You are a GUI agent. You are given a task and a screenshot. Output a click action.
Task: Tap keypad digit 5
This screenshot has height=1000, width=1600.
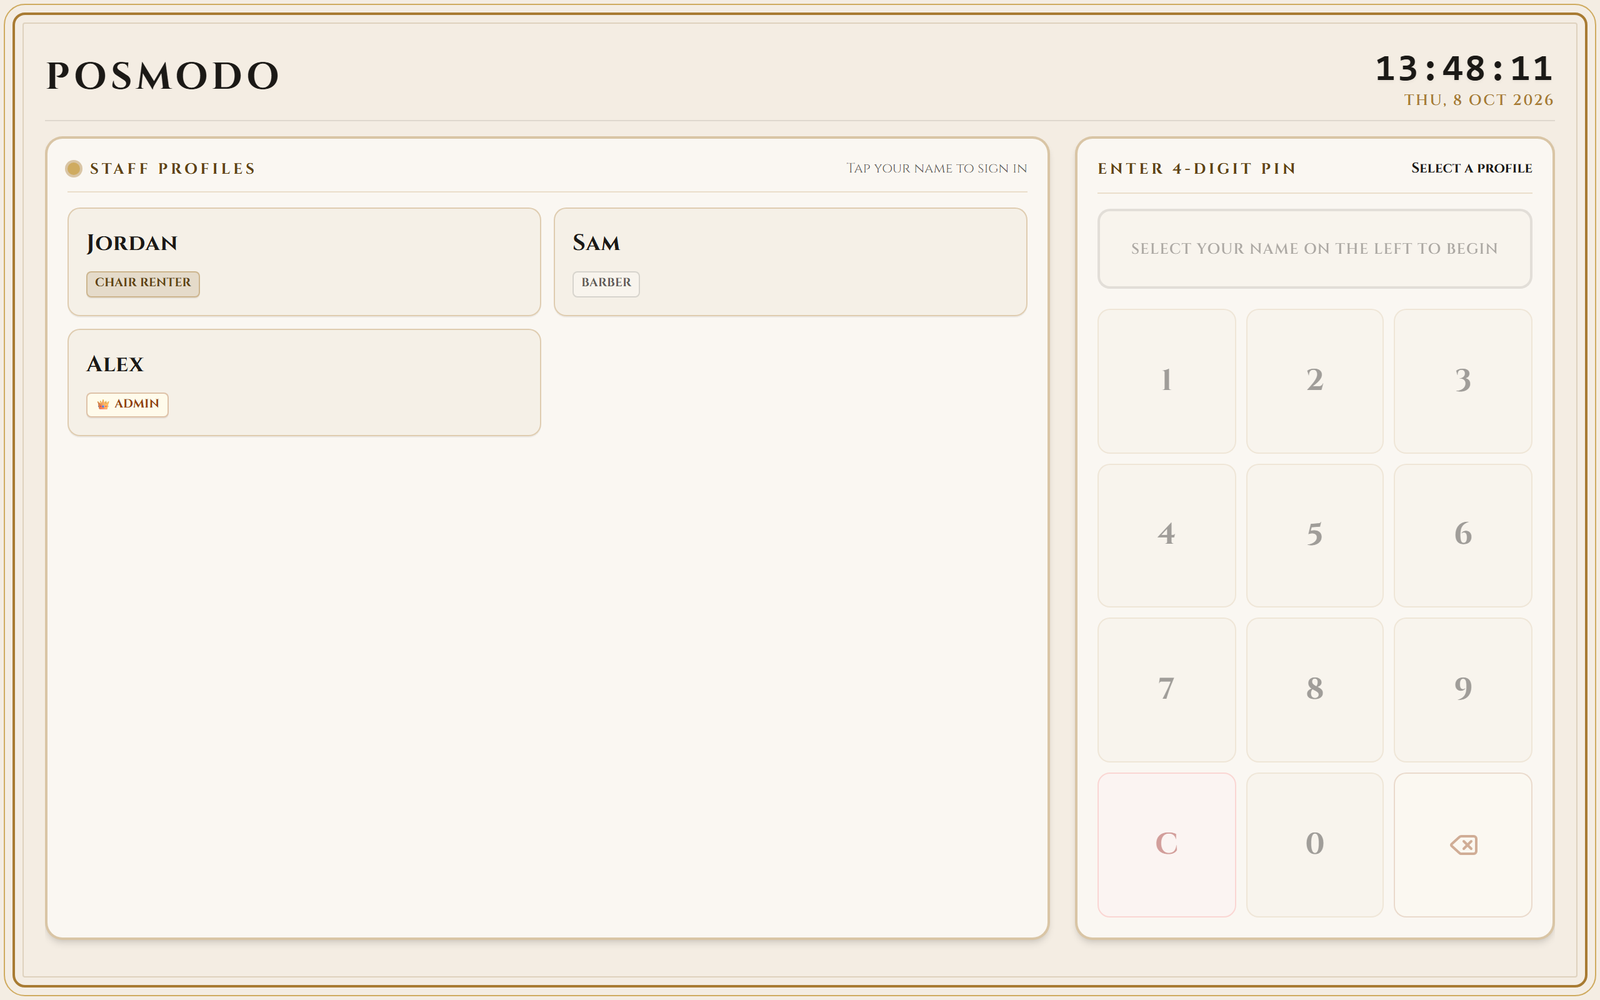point(1315,535)
